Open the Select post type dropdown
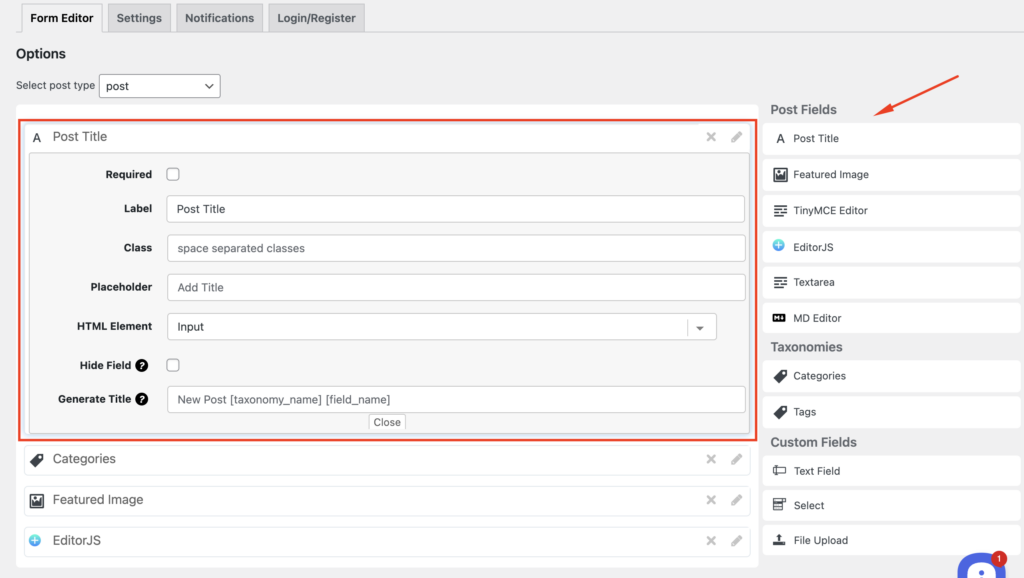 pyautogui.click(x=159, y=86)
